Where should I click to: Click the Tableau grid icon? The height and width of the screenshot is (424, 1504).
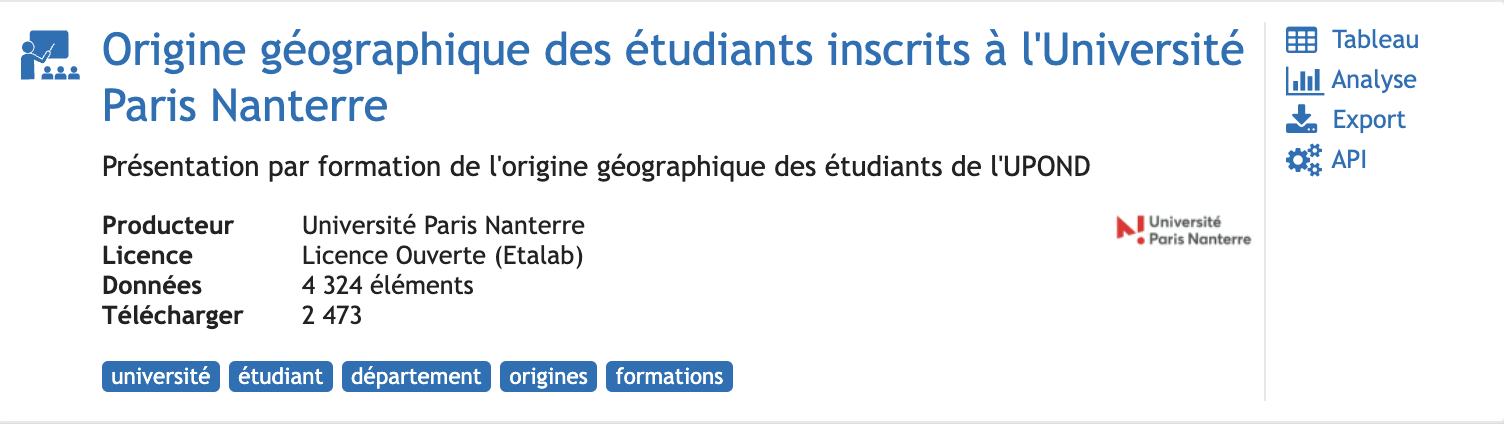tap(1301, 40)
